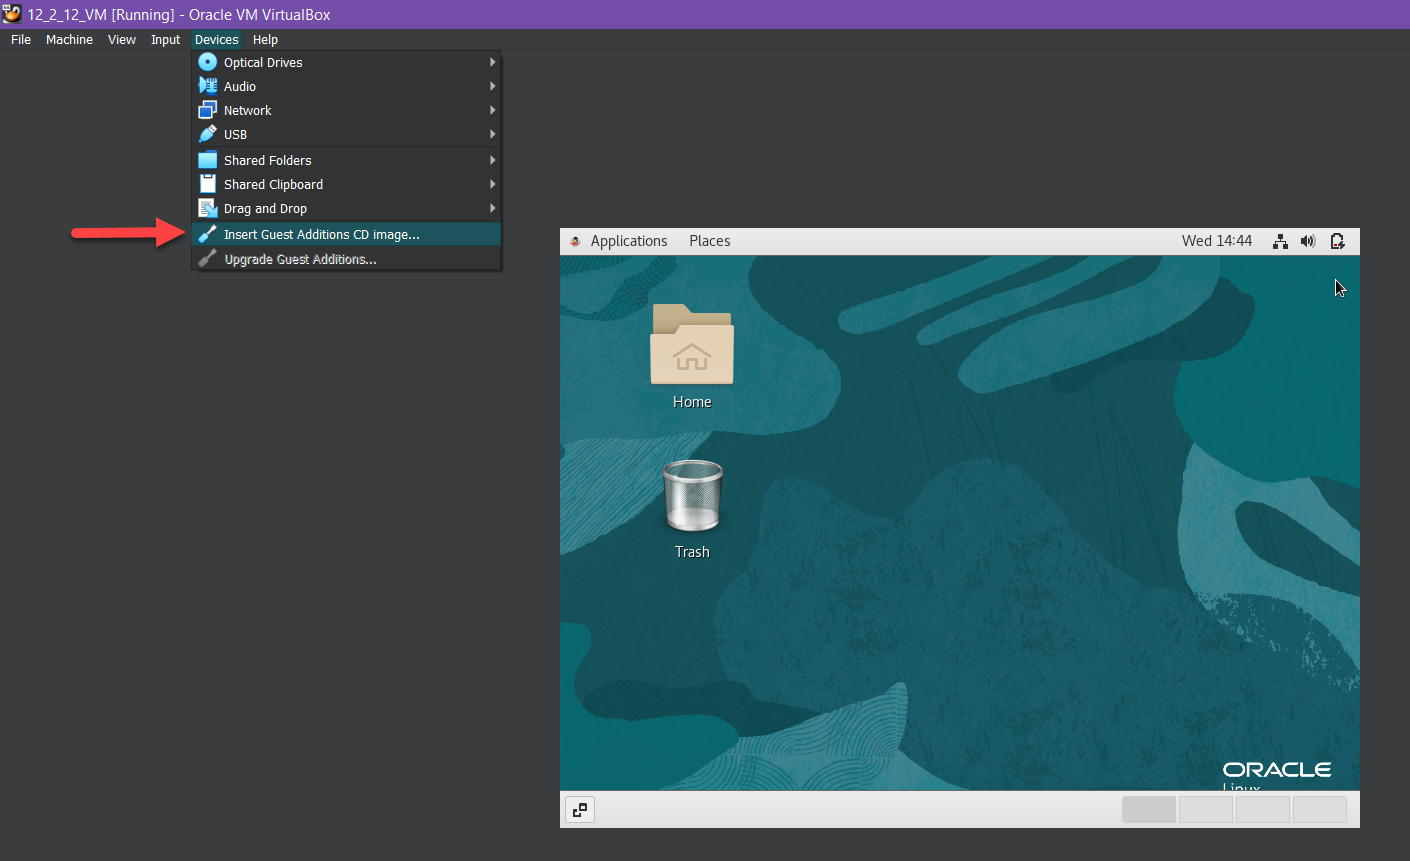Click the Audio speaker icon in menu
This screenshot has width=1410, height=861.
pos(208,86)
